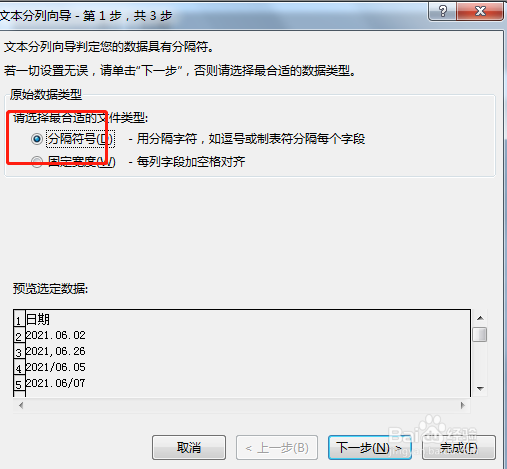Image resolution: width=507 pixels, height=469 pixels.
Task: Click the 取消 button
Action: (x=189, y=447)
